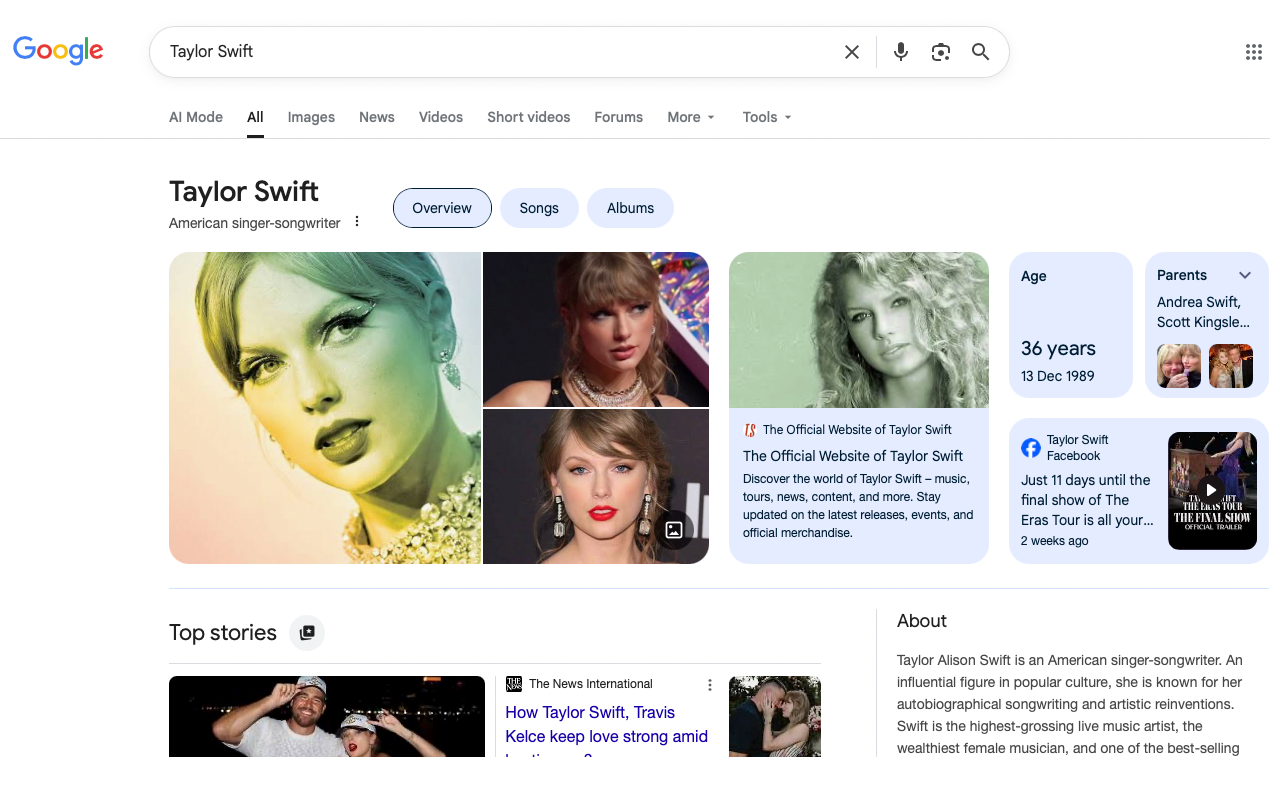The image size is (1280, 800).
Task: Click the About heading
Action: (922, 621)
